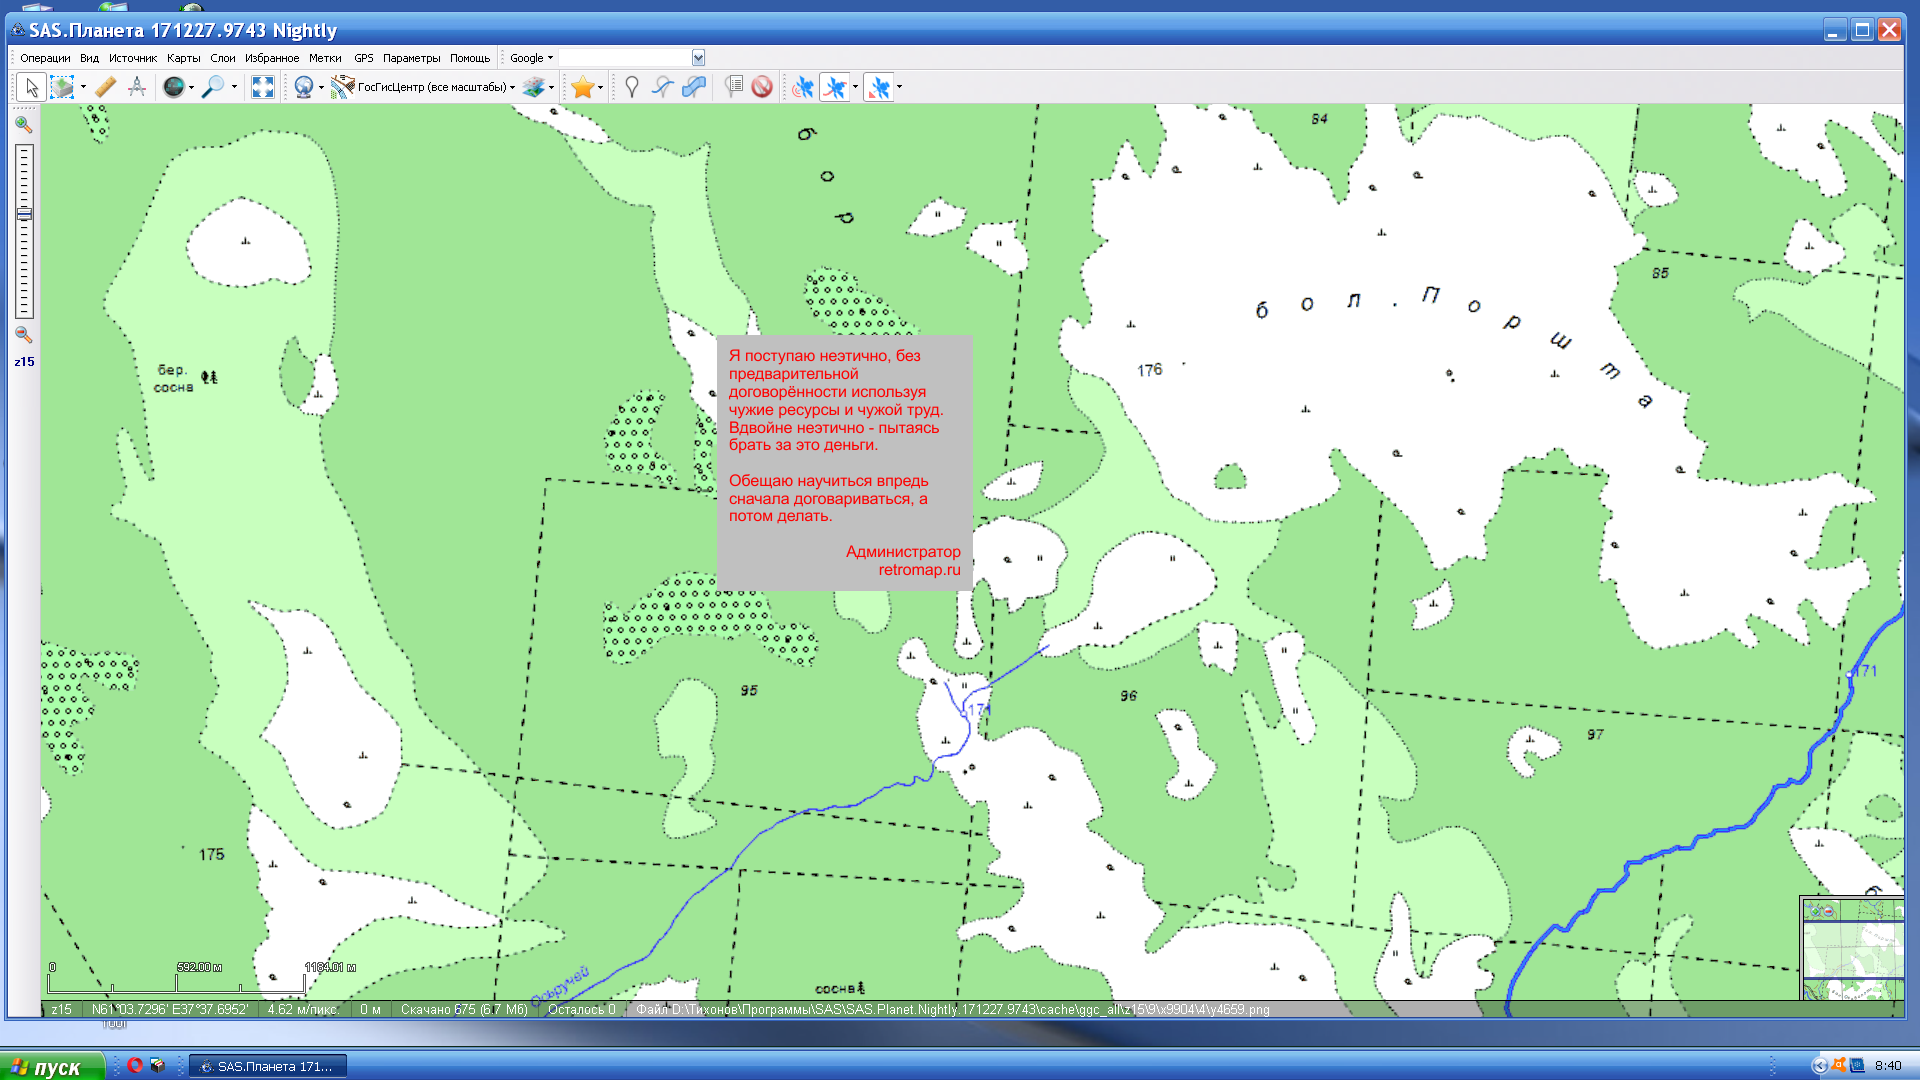Image resolution: width=1920 pixels, height=1080 pixels.
Task: Select the arrow pointer tool
Action: pyautogui.click(x=31, y=87)
